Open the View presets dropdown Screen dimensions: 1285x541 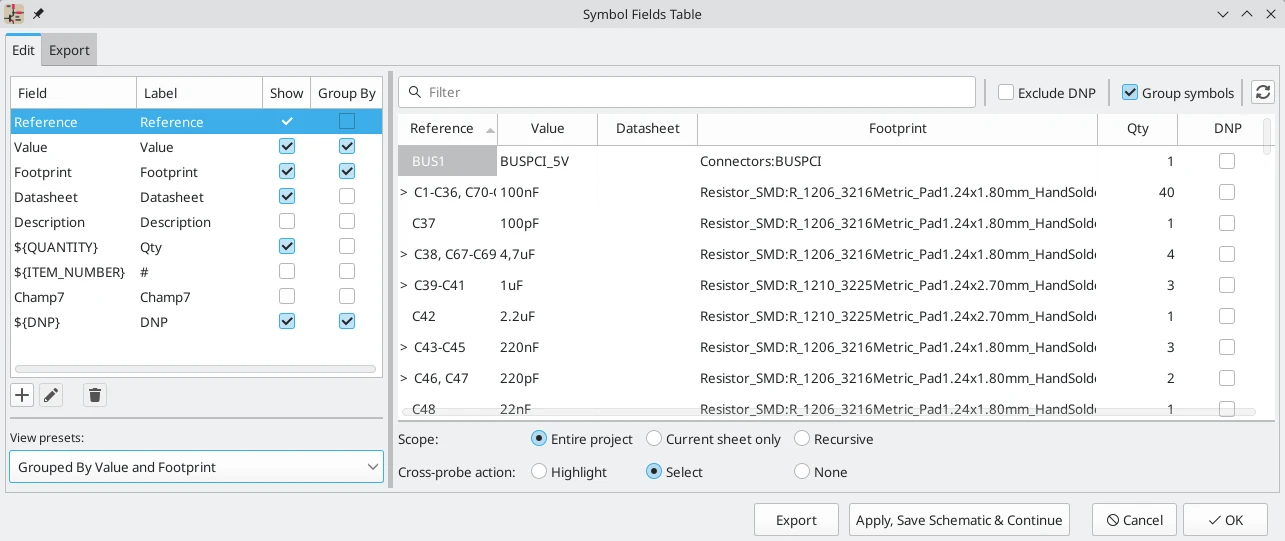(x=196, y=467)
